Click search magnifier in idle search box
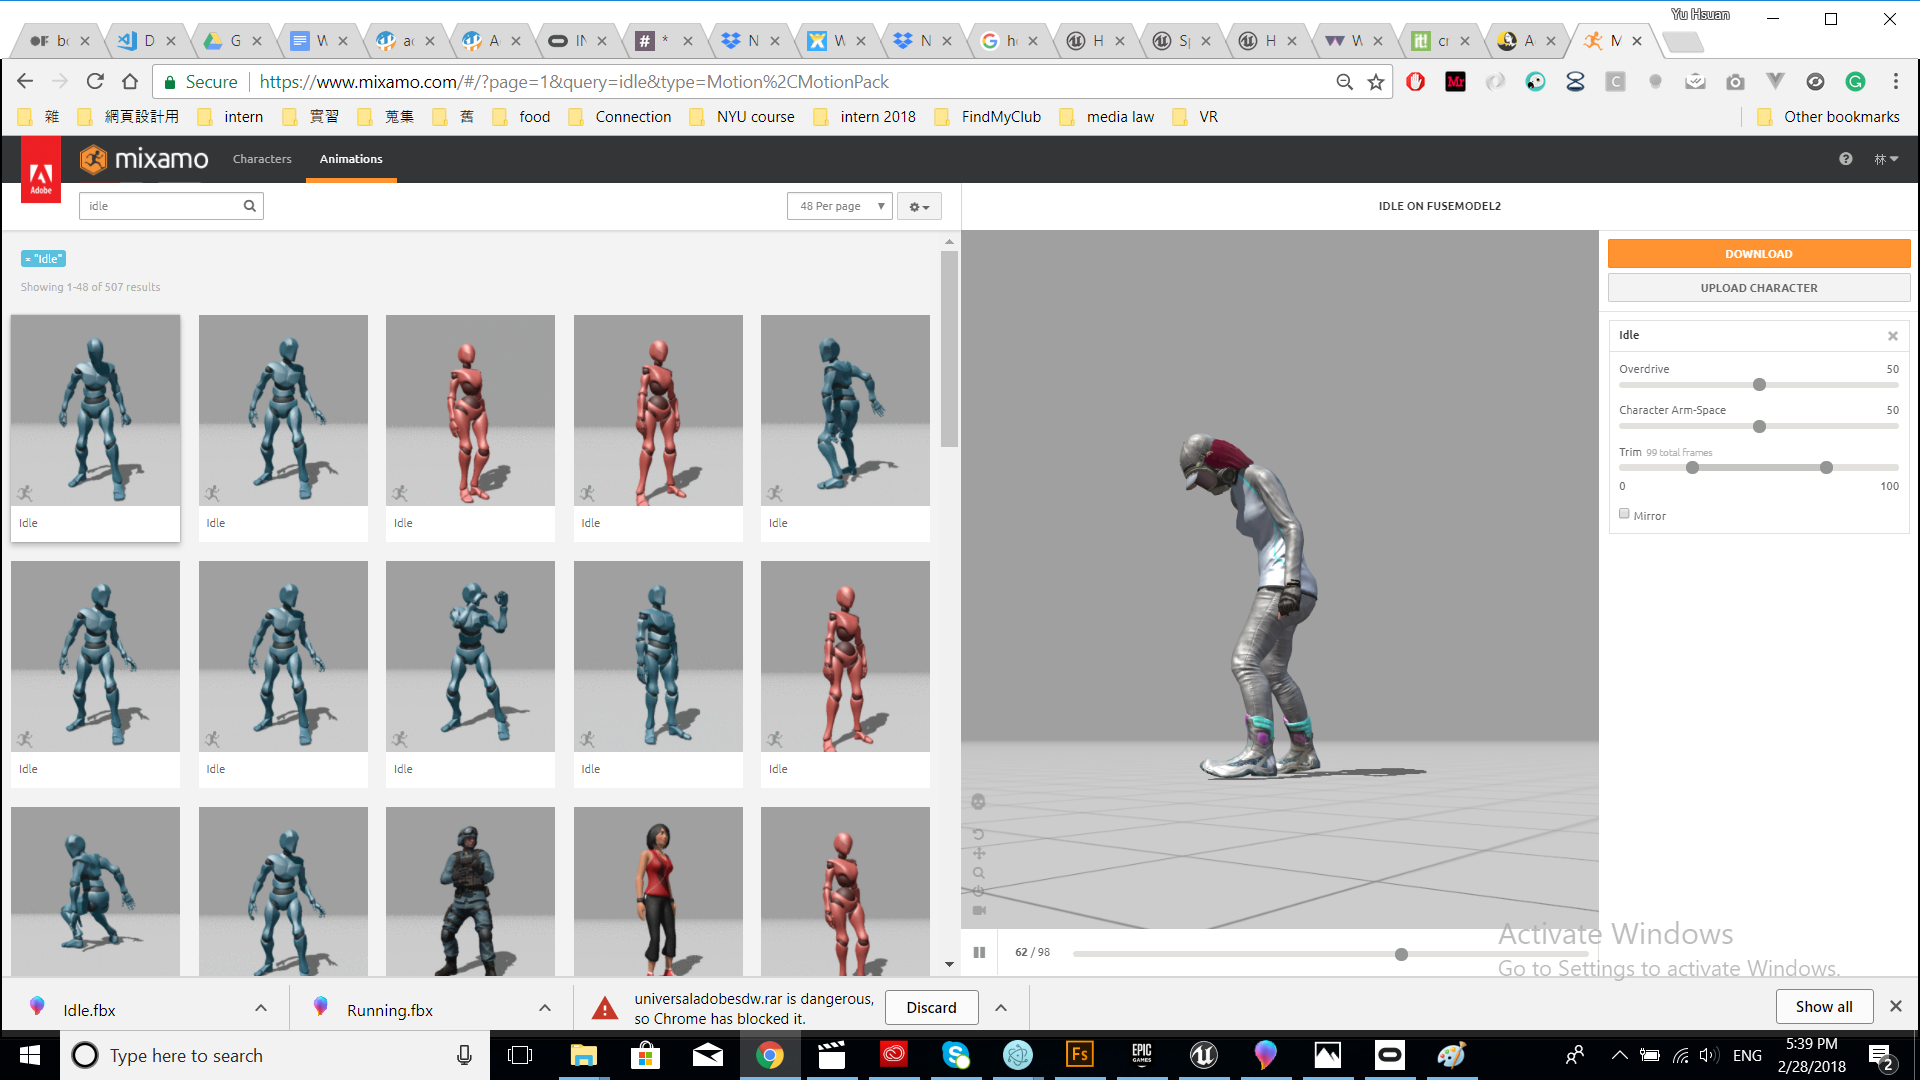Screen dimensions: 1920x1080 (x=249, y=206)
